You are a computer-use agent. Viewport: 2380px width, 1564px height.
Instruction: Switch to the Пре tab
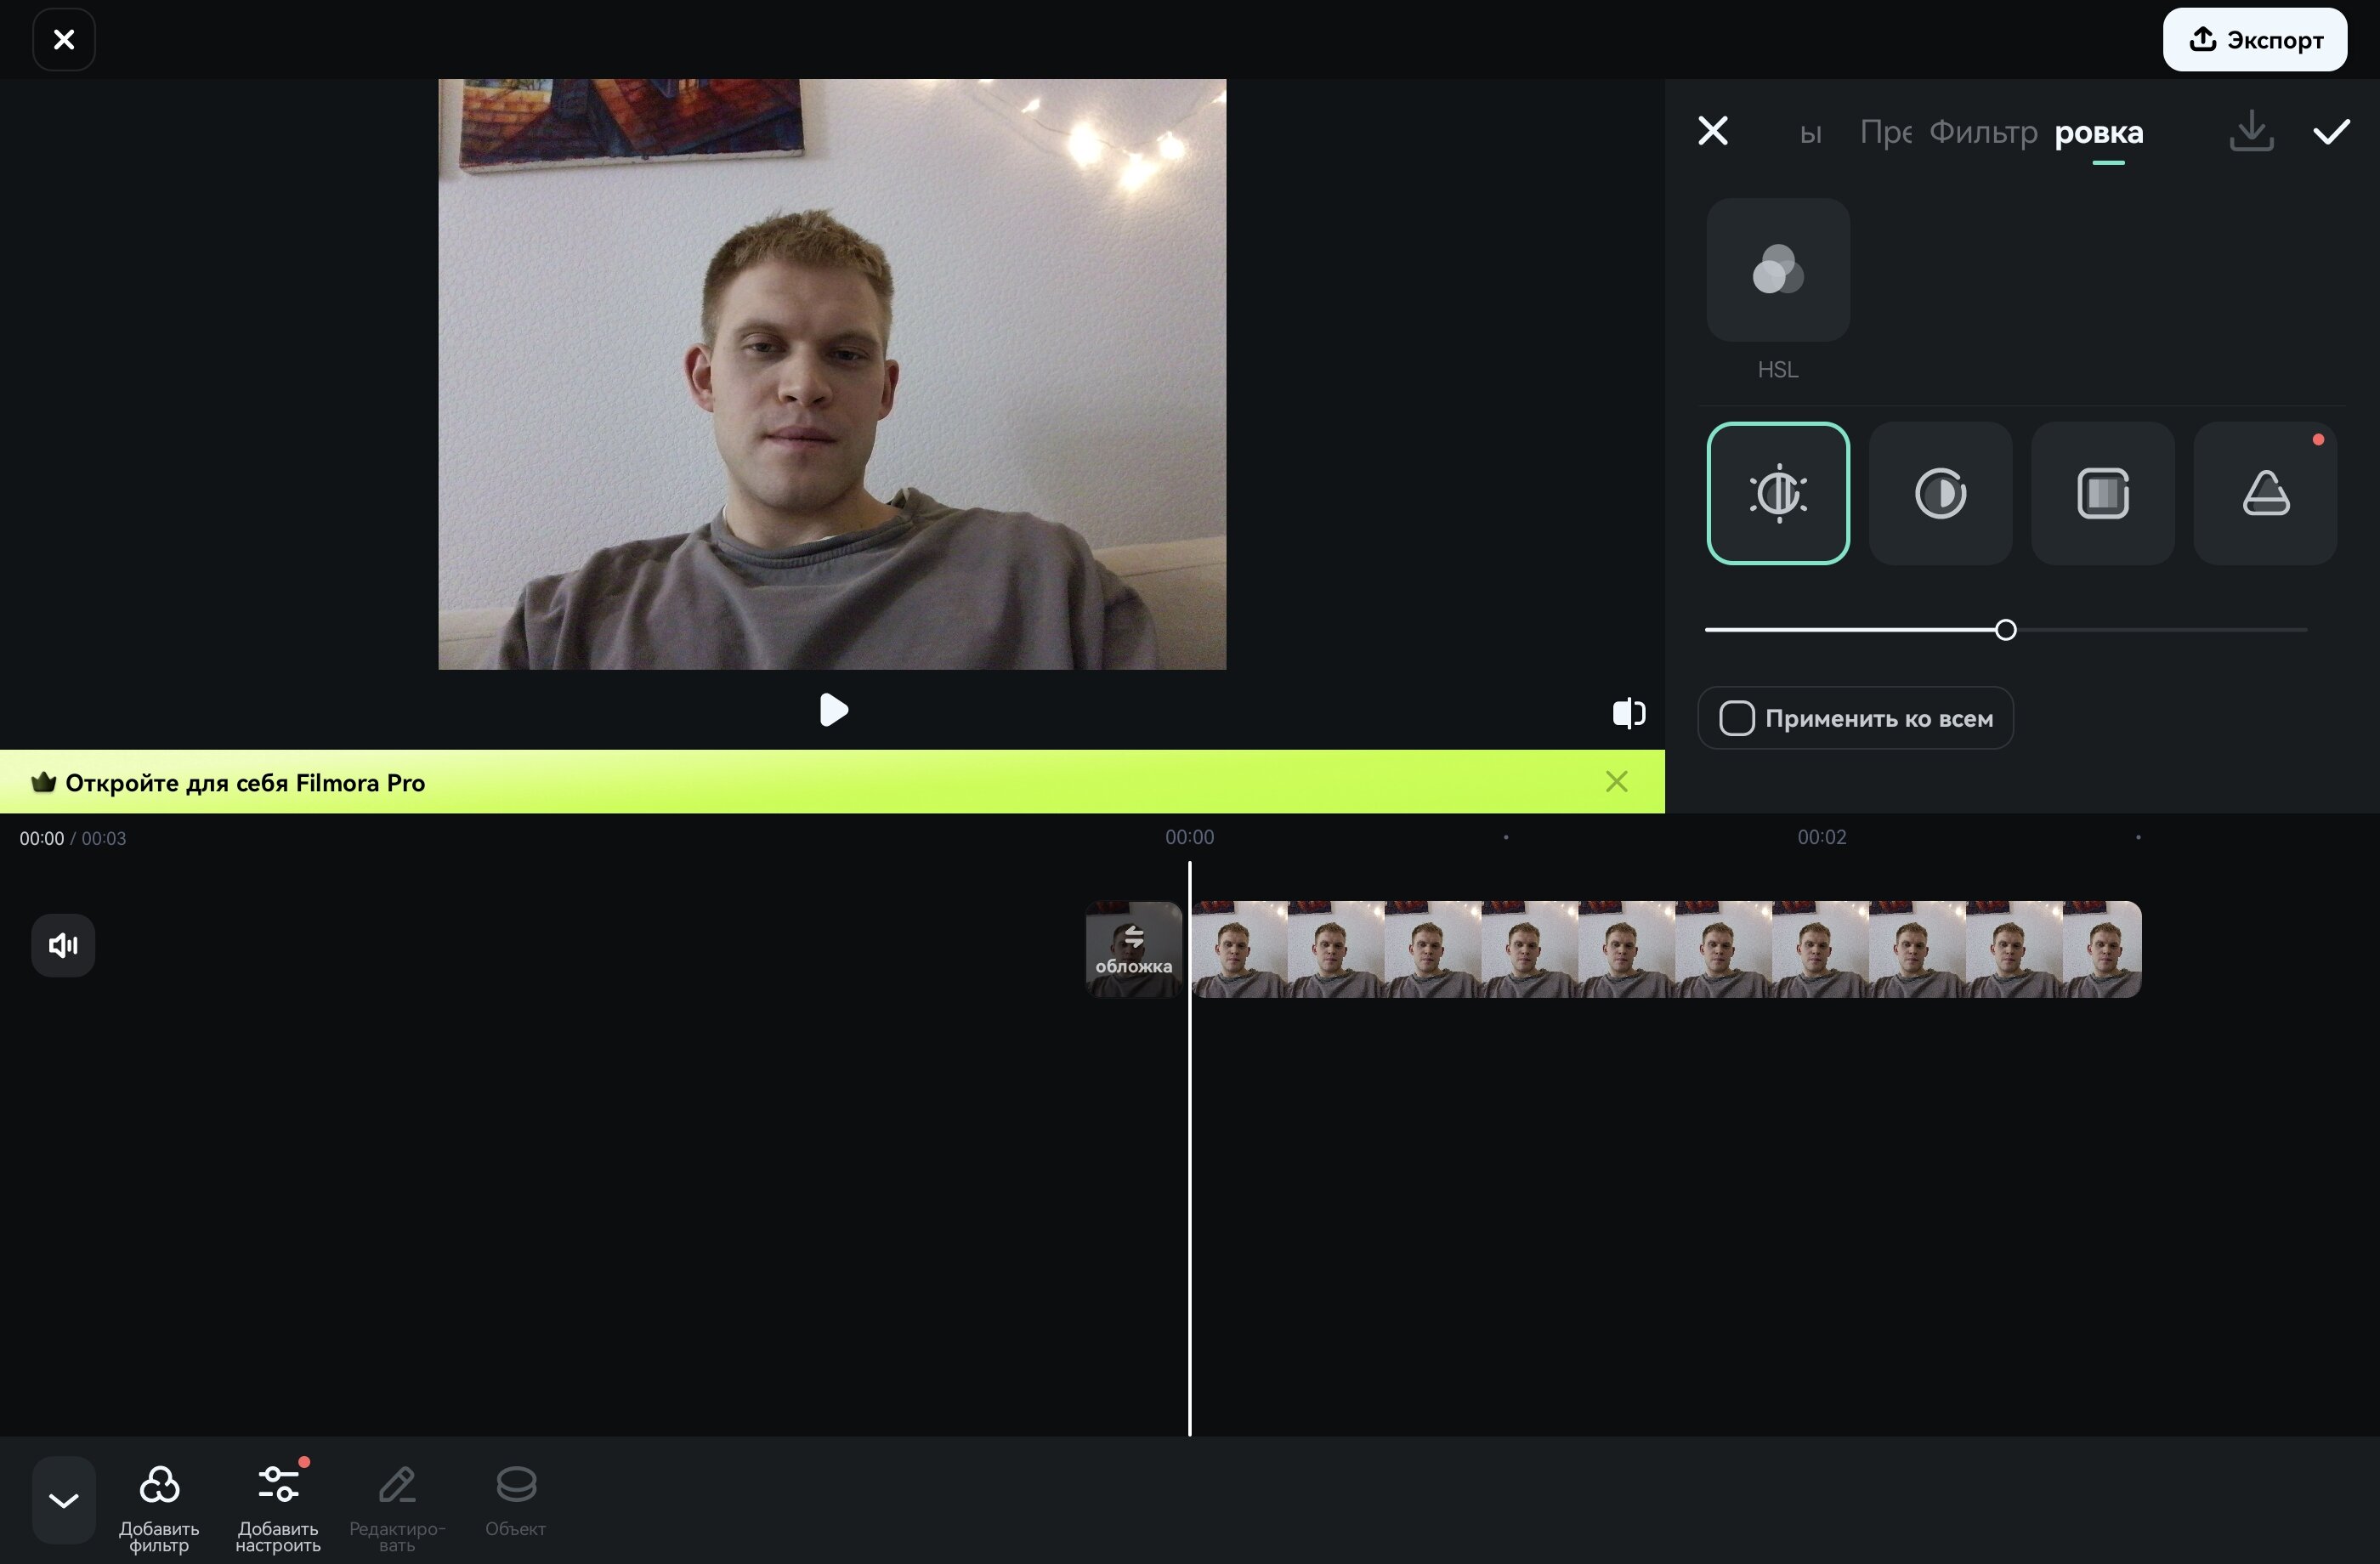tap(1885, 132)
